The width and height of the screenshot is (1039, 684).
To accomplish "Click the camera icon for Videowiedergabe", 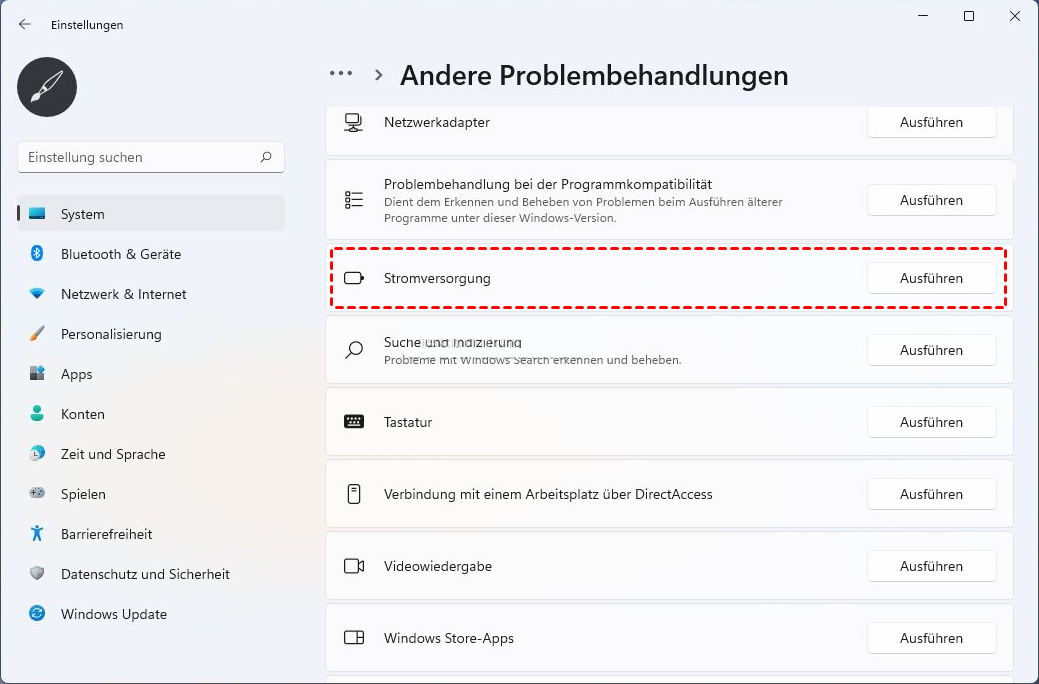I will click(x=354, y=566).
